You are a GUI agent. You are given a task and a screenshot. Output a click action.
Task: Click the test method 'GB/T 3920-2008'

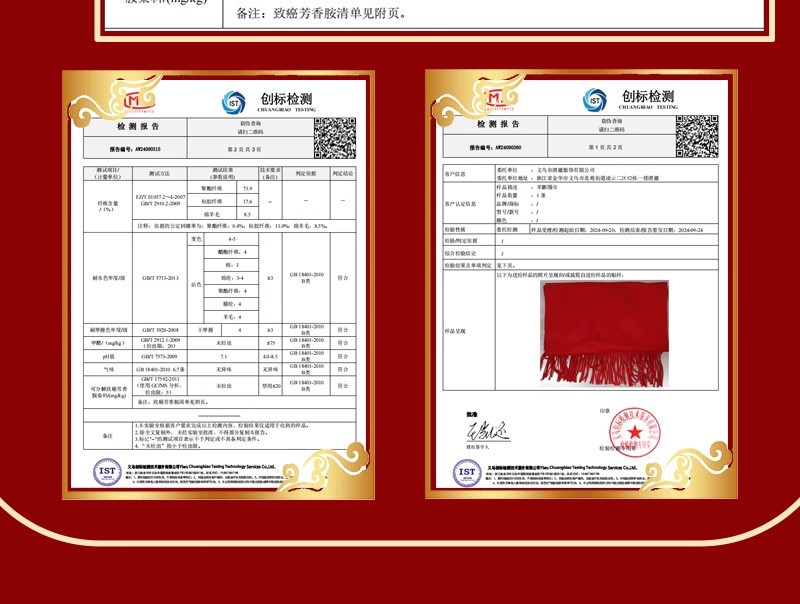coord(160,330)
